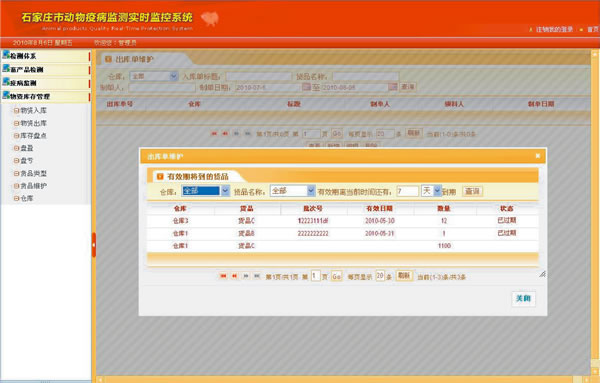The image size is (600, 383).
Task: Jump to last page in dialog pager
Action: point(257,276)
